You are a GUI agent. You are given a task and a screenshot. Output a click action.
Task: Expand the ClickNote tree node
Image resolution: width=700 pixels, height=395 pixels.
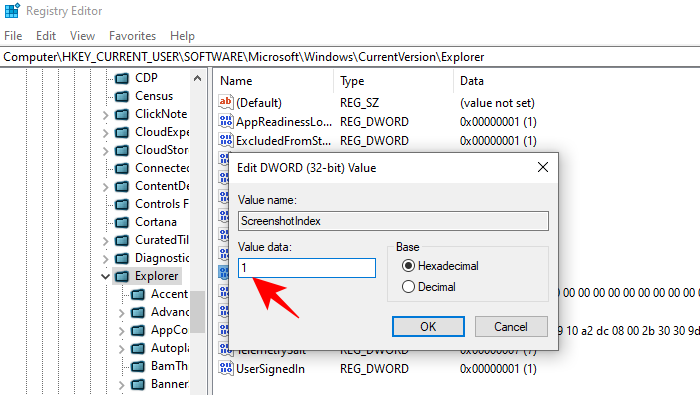click(105, 115)
